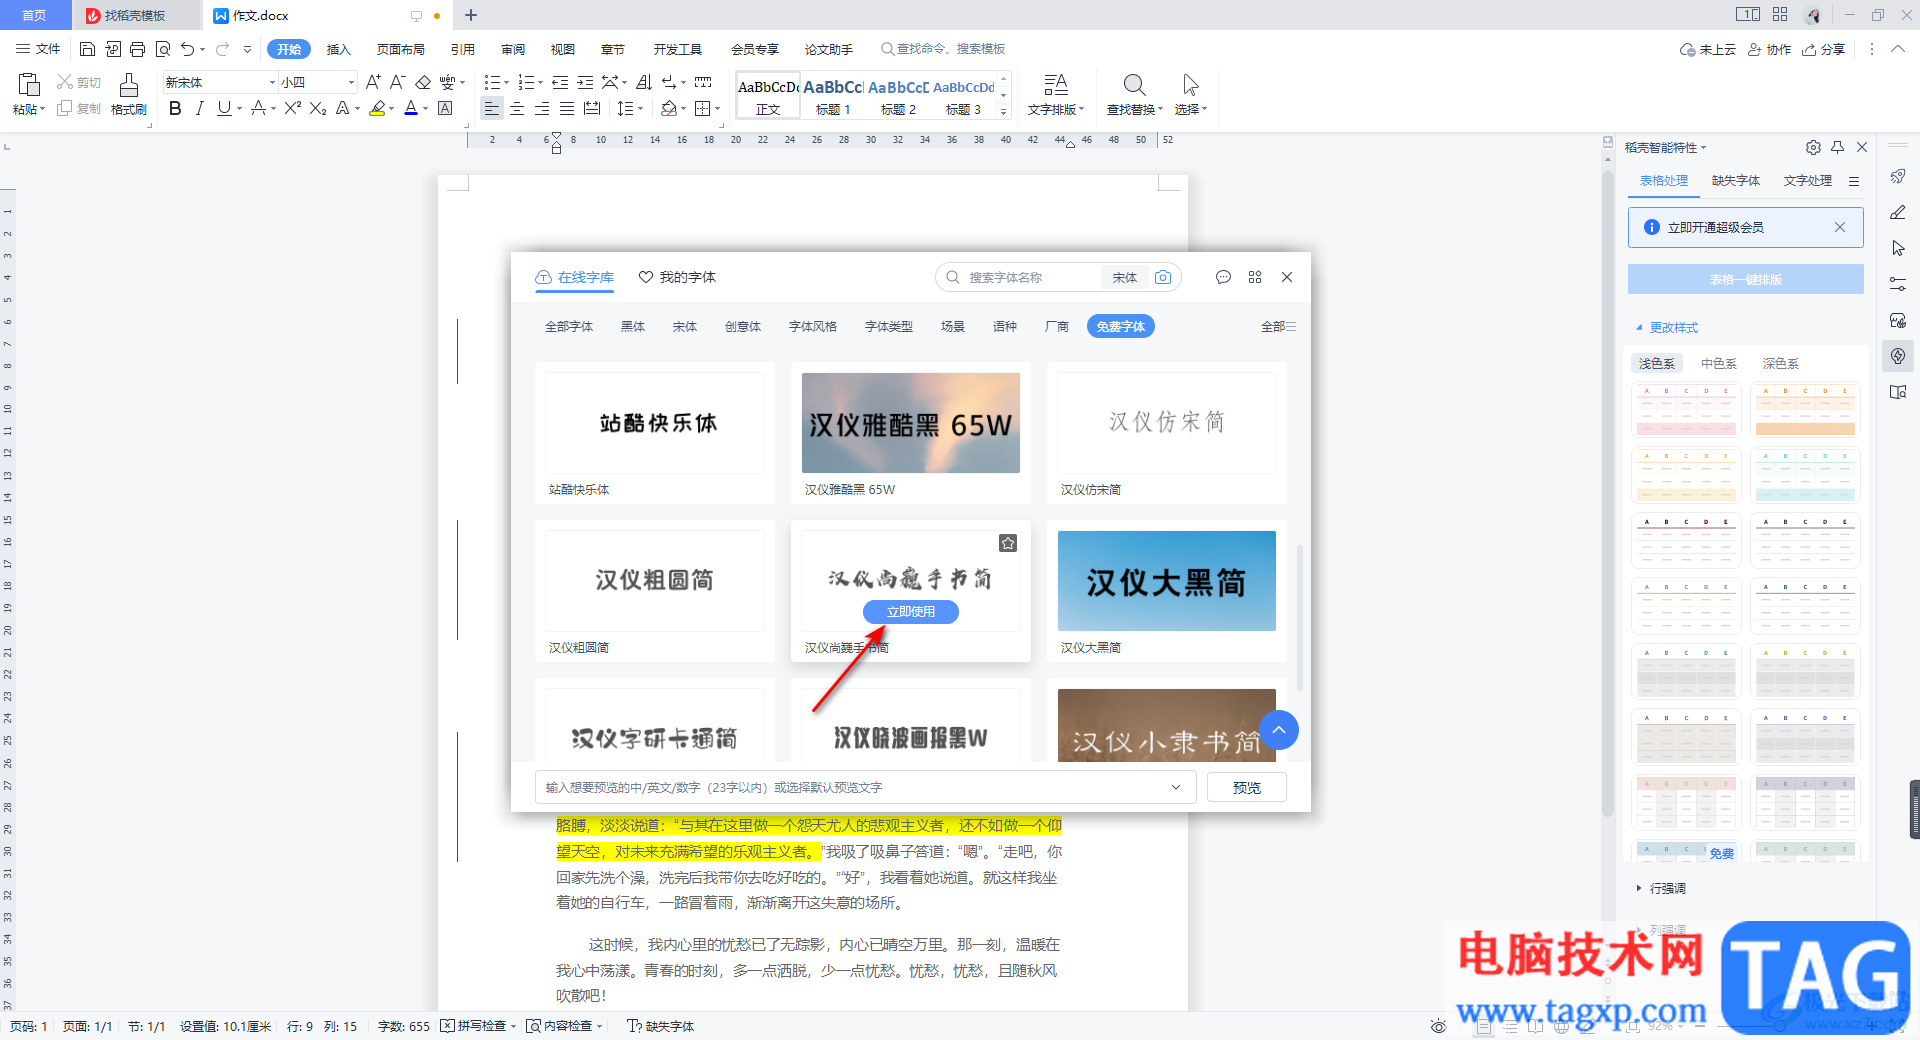Open Print Preview from quick access toolbar
The image size is (1920, 1040).
pyautogui.click(x=163, y=49)
